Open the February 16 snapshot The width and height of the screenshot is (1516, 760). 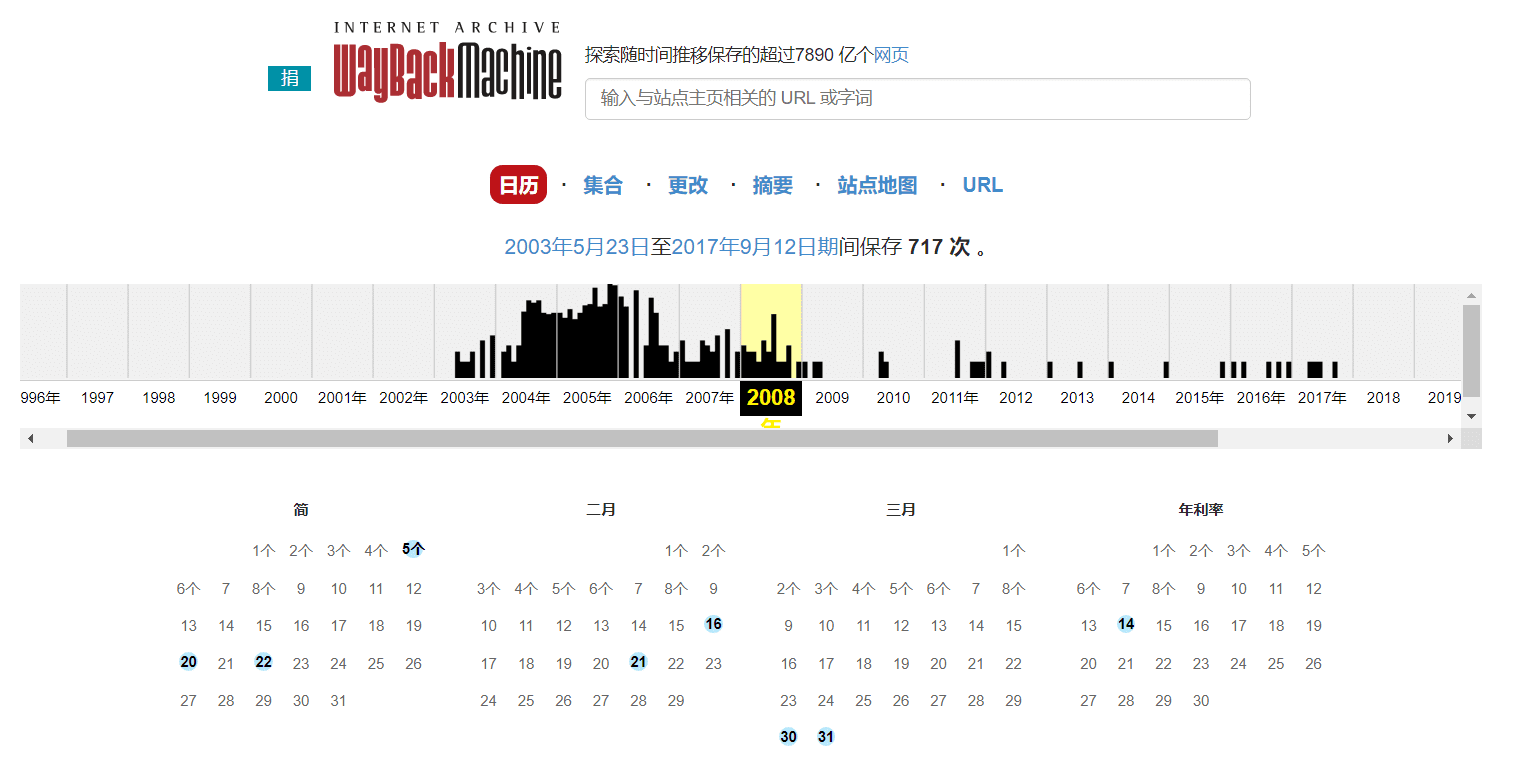713,624
